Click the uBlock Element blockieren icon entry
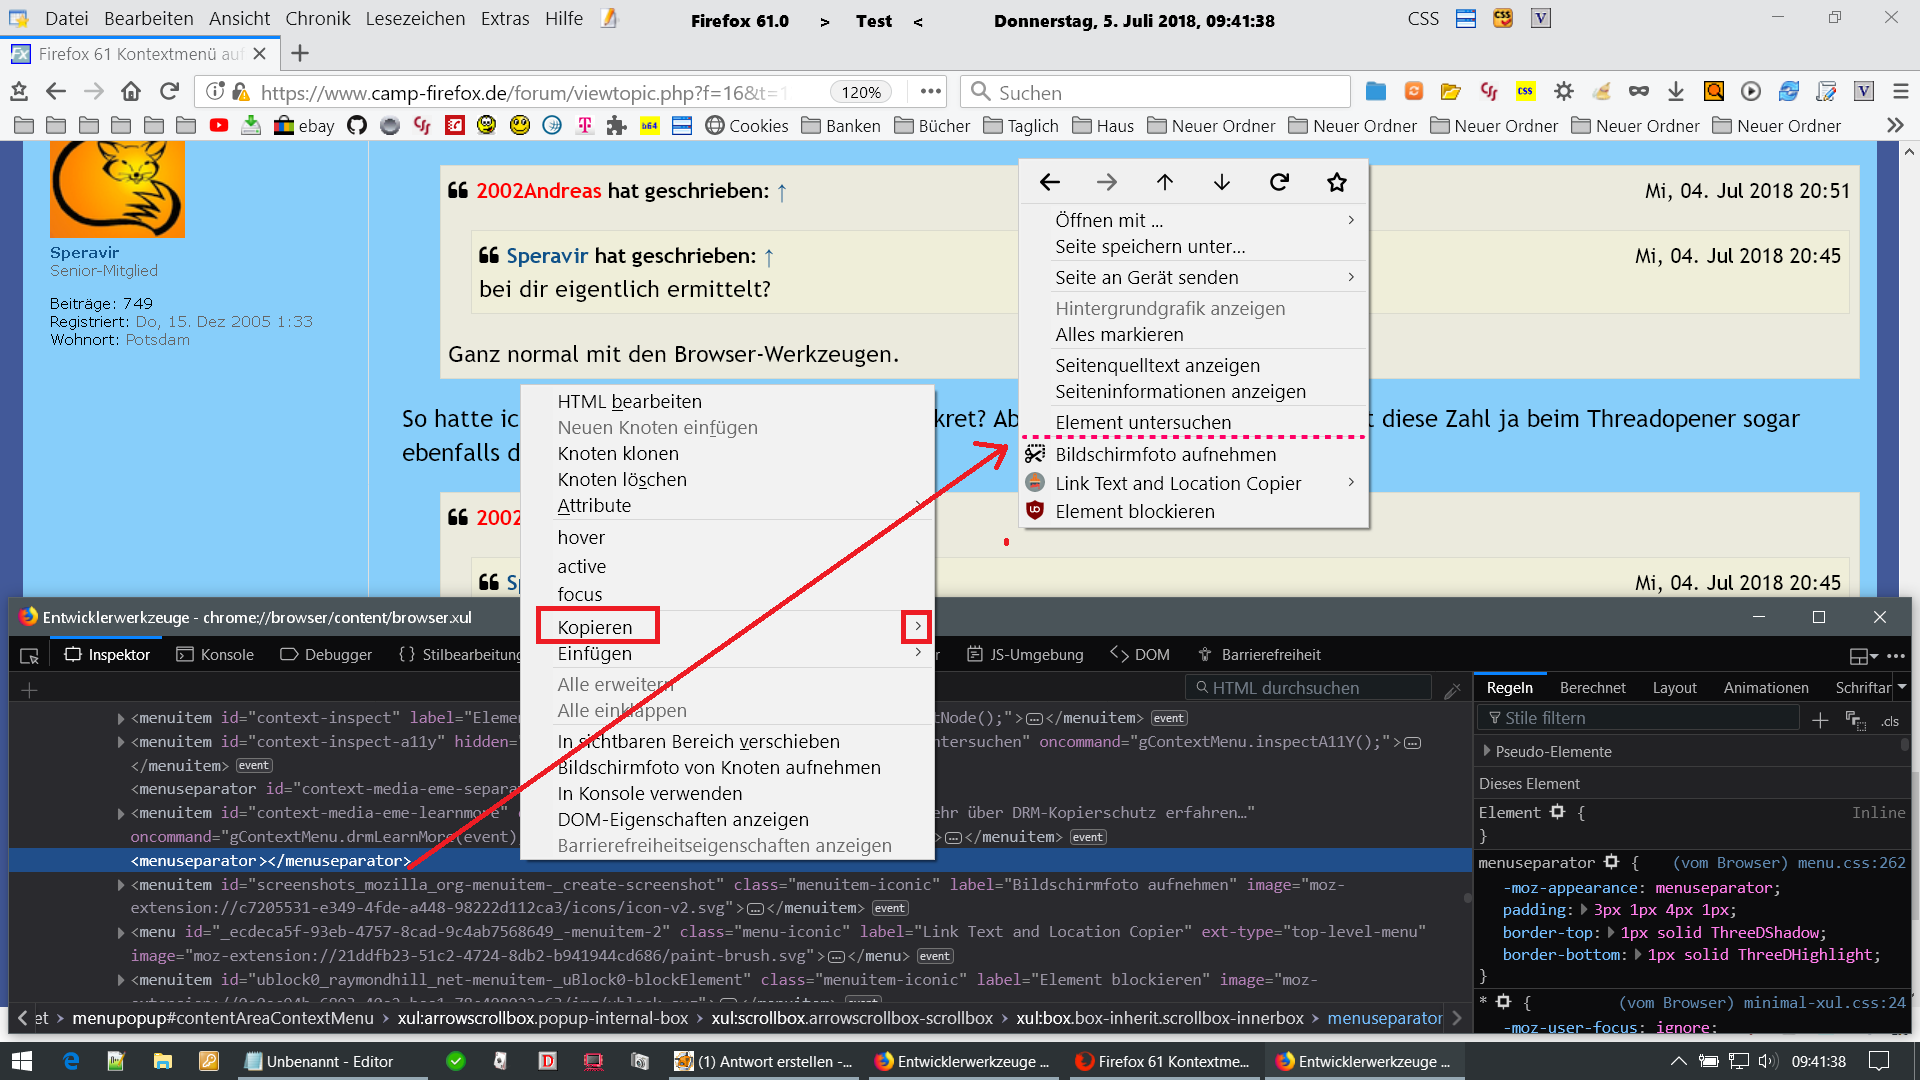The height and width of the screenshot is (1080, 1920). click(1135, 511)
